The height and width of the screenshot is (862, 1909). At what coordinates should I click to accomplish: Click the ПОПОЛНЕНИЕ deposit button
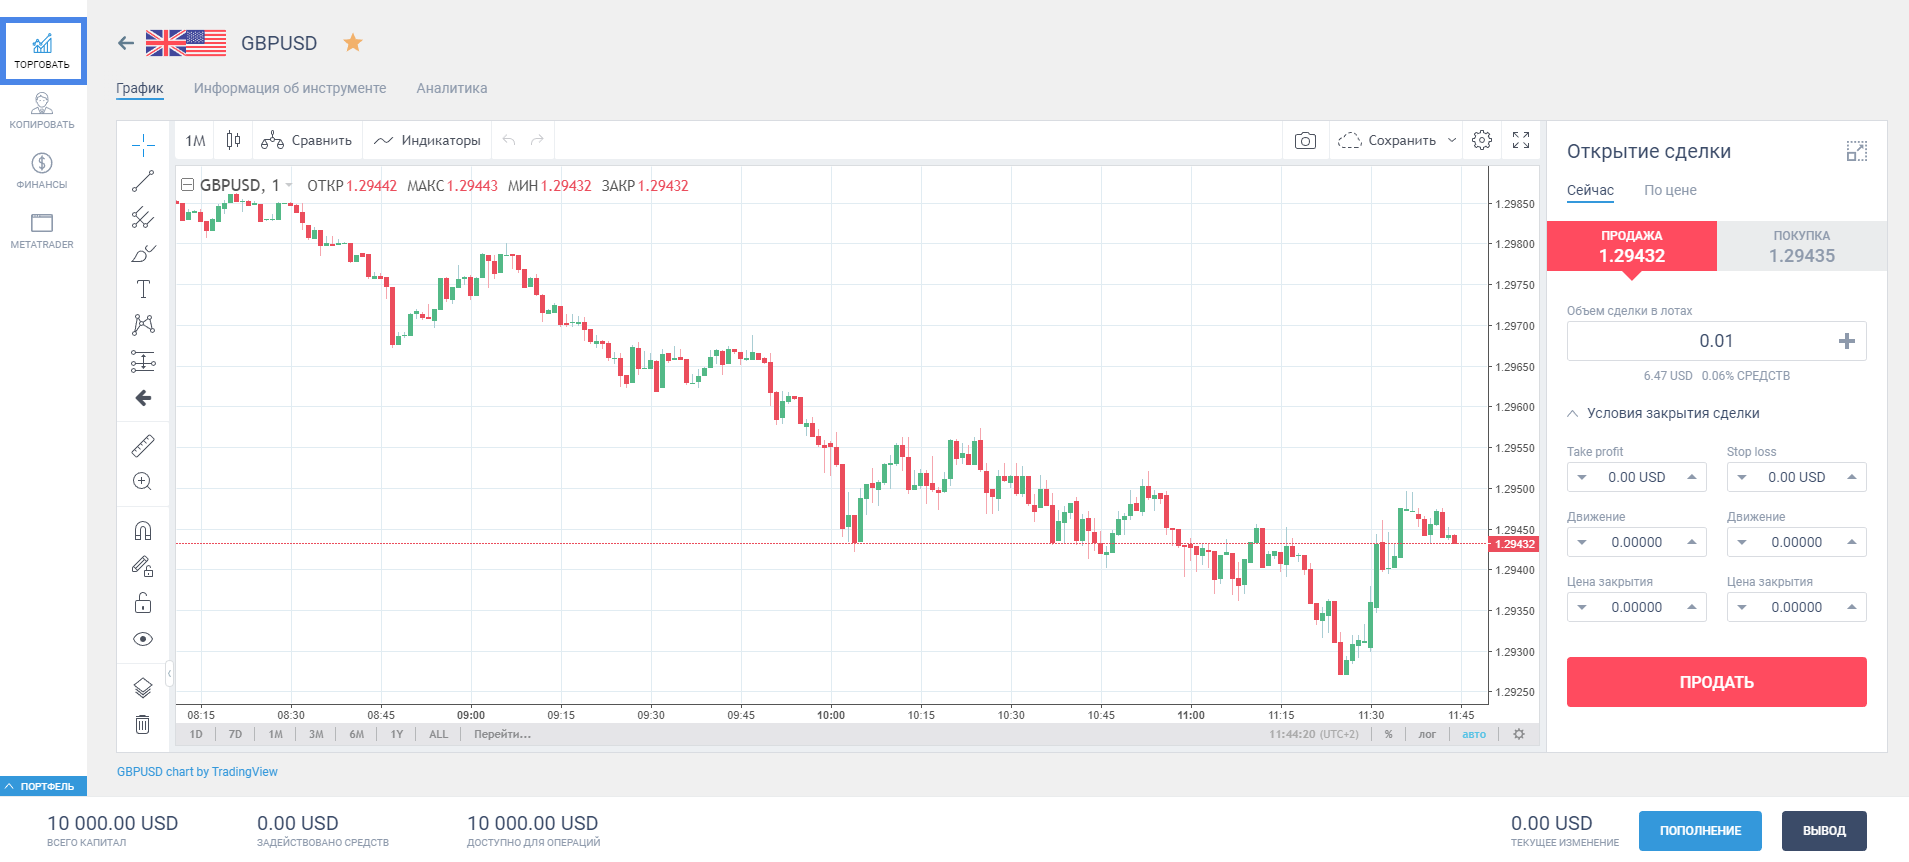pyautogui.click(x=1700, y=831)
